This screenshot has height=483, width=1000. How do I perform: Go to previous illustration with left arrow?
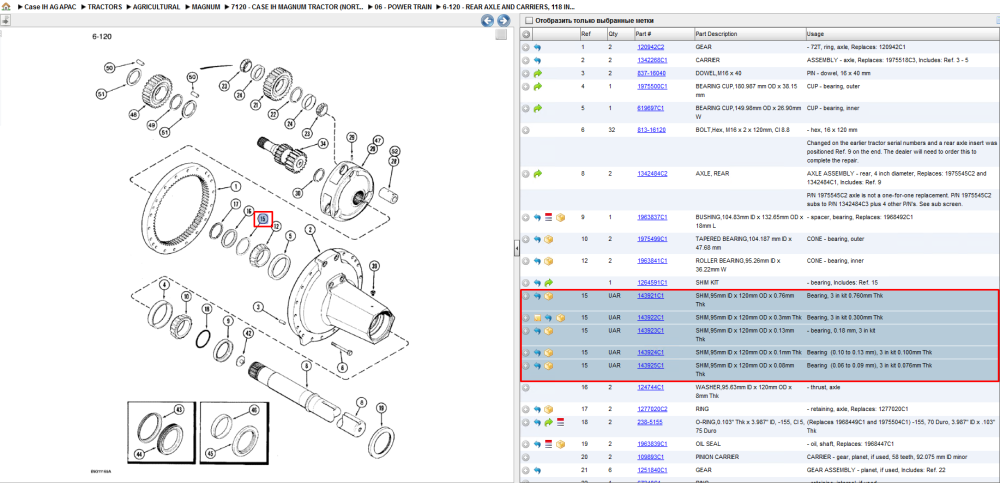pyautogui.click(x=487, y=21)
